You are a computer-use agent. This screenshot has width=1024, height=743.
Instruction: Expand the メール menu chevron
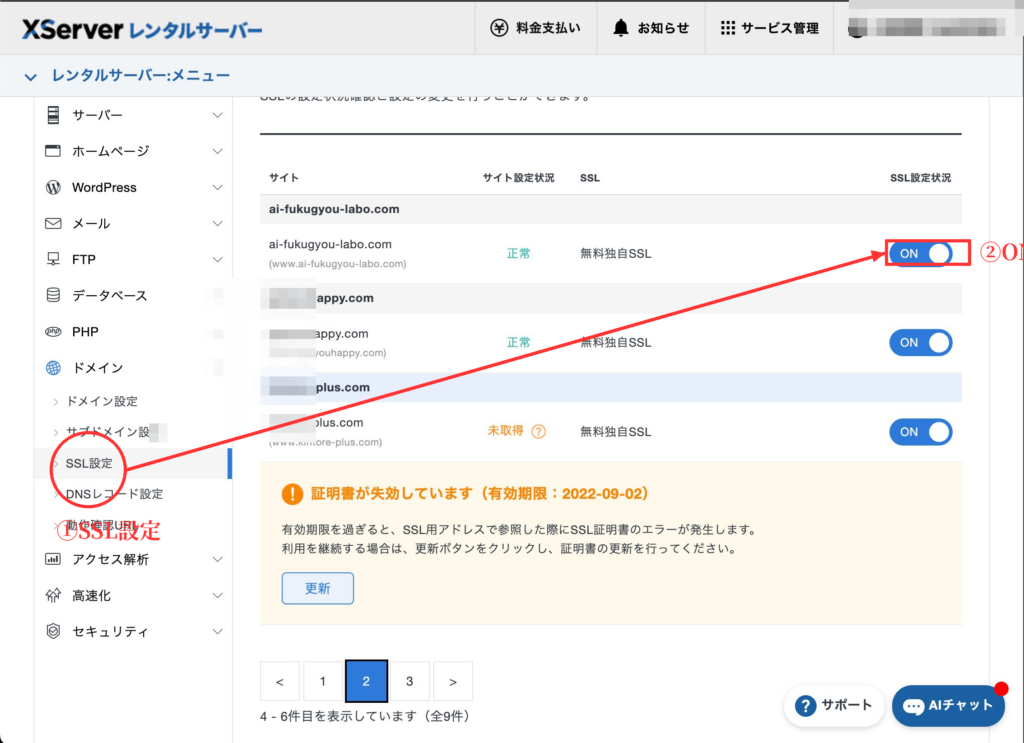pyautogui.click(x=217, y=223)
